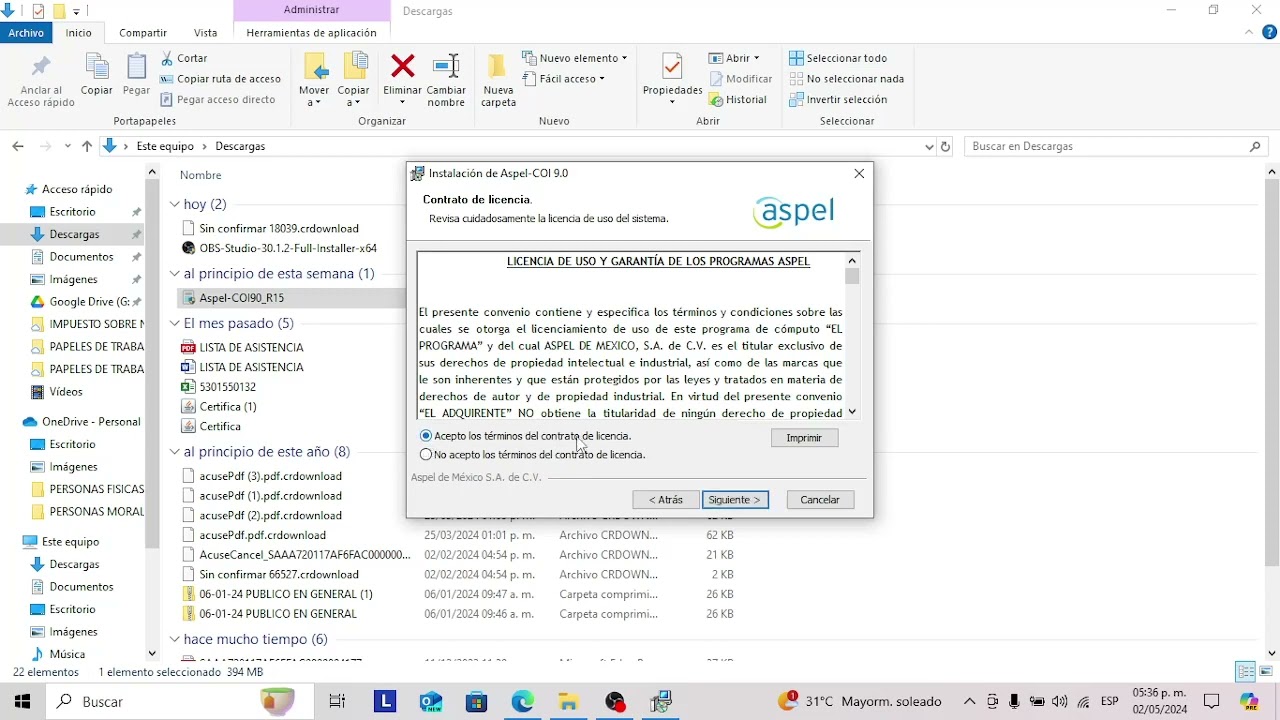The width and height of the screenshot is (1280, 720).
Task: Open Outlook from the taskbar
Action: [x=431, y=702]
